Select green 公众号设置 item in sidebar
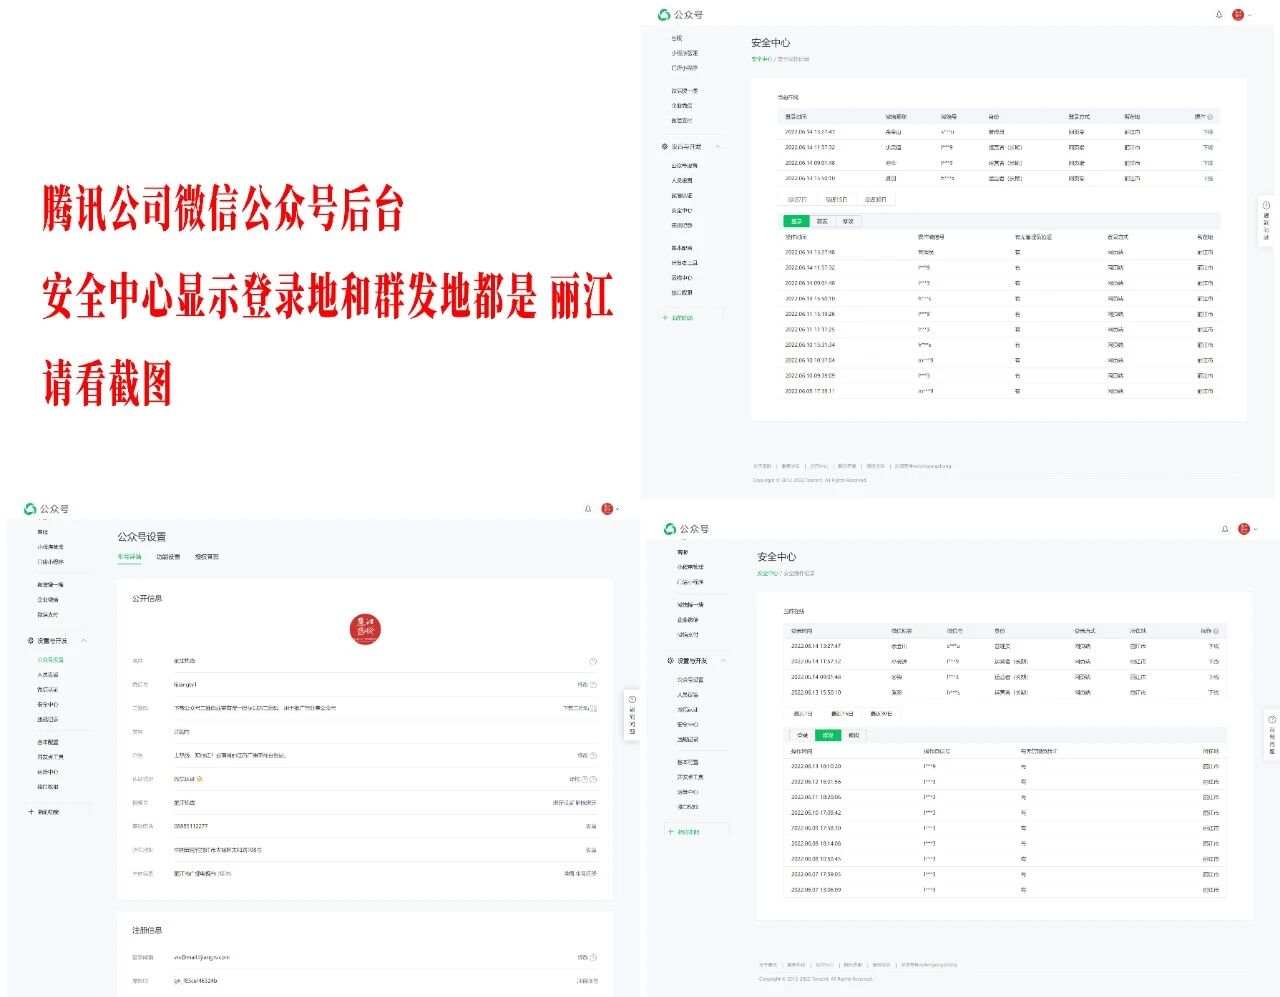Screen dimensions: 1280x997 [x=50, y=660]
